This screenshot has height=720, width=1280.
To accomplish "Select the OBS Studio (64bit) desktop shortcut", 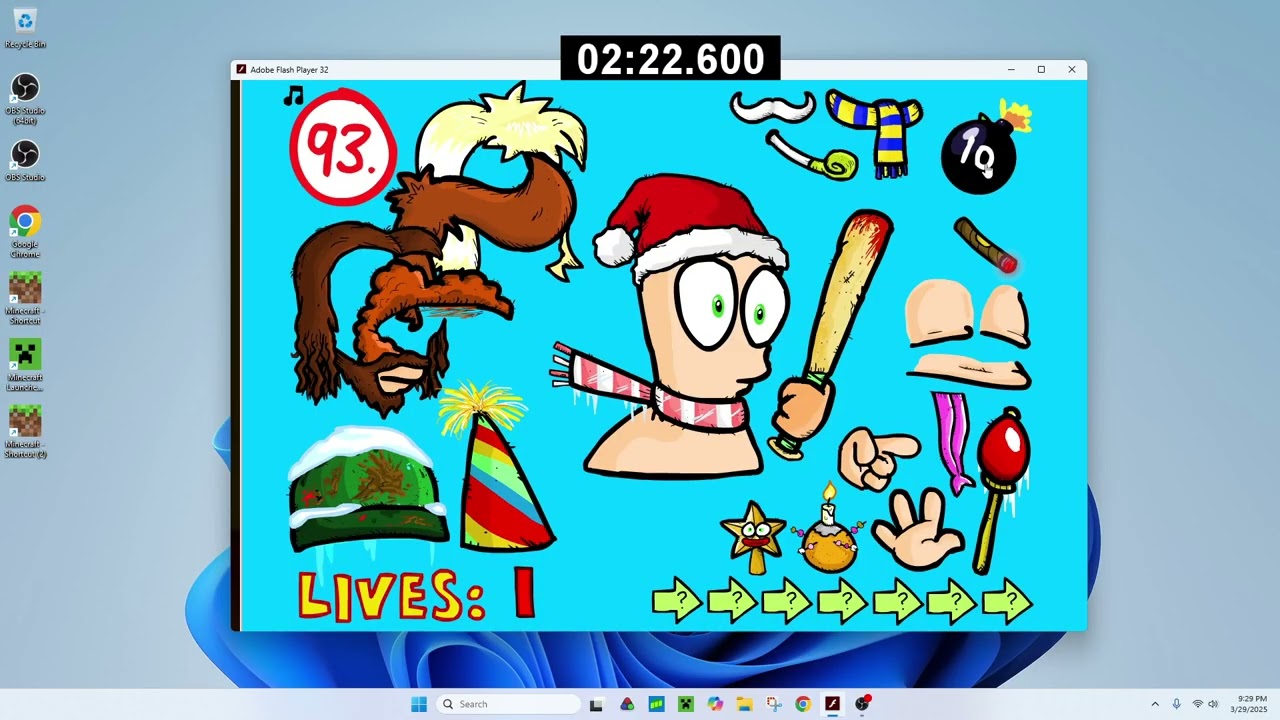I will click(25, 97).
